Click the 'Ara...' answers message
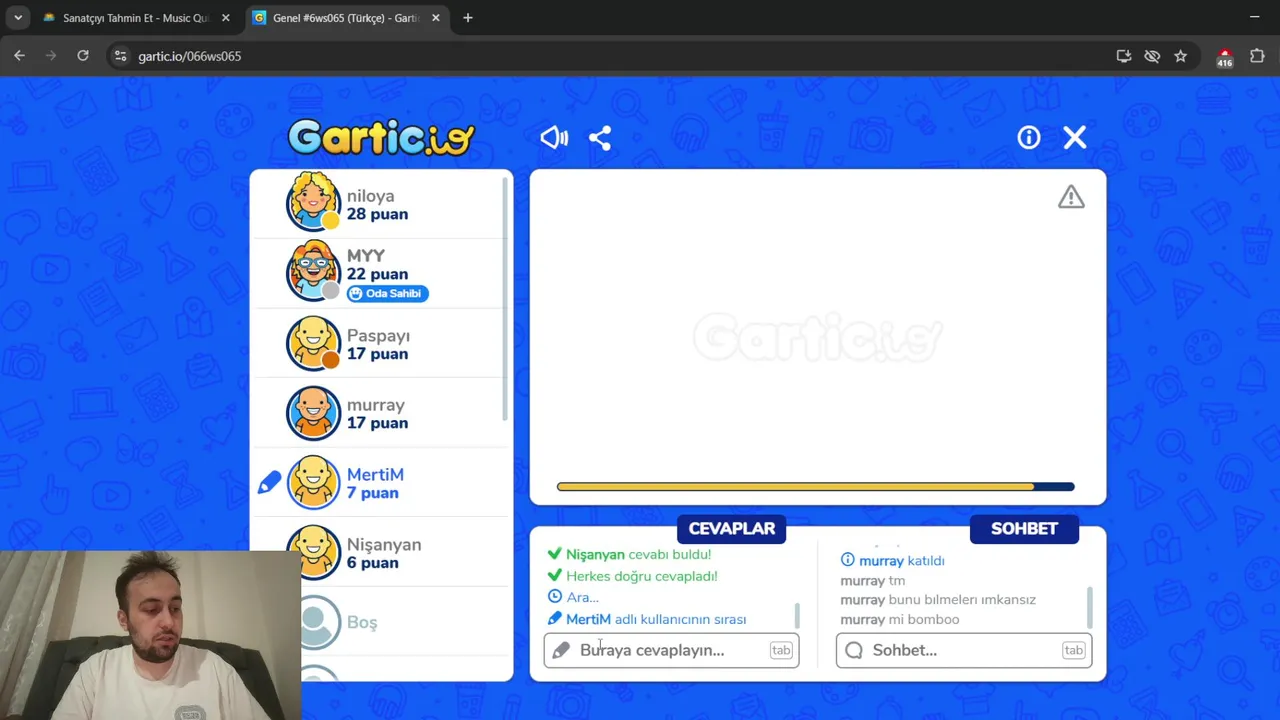This screenshot has width=1280, height=720. (582, 597)
